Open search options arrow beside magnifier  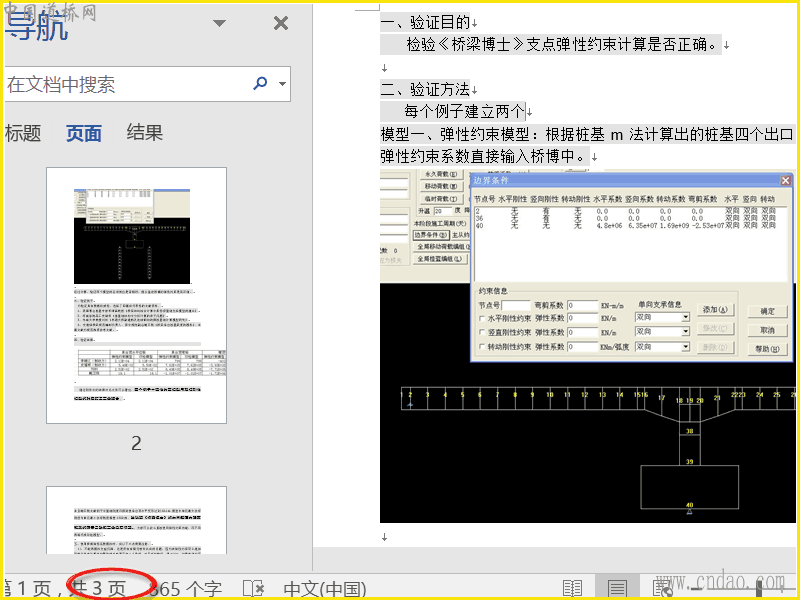click(x=282, y=84)
